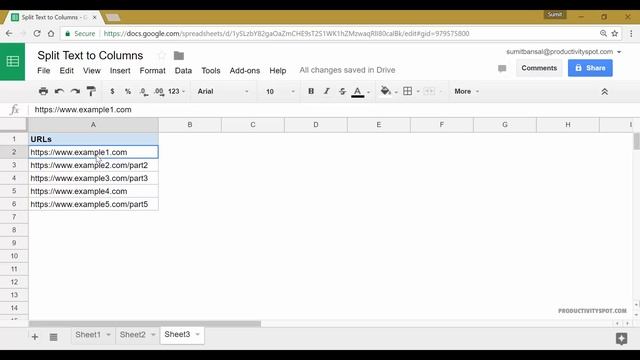The image size is (640, 360).
Task: Click the Print icon in toolbar
Action: pyautogui.click(x=43, y=91)
